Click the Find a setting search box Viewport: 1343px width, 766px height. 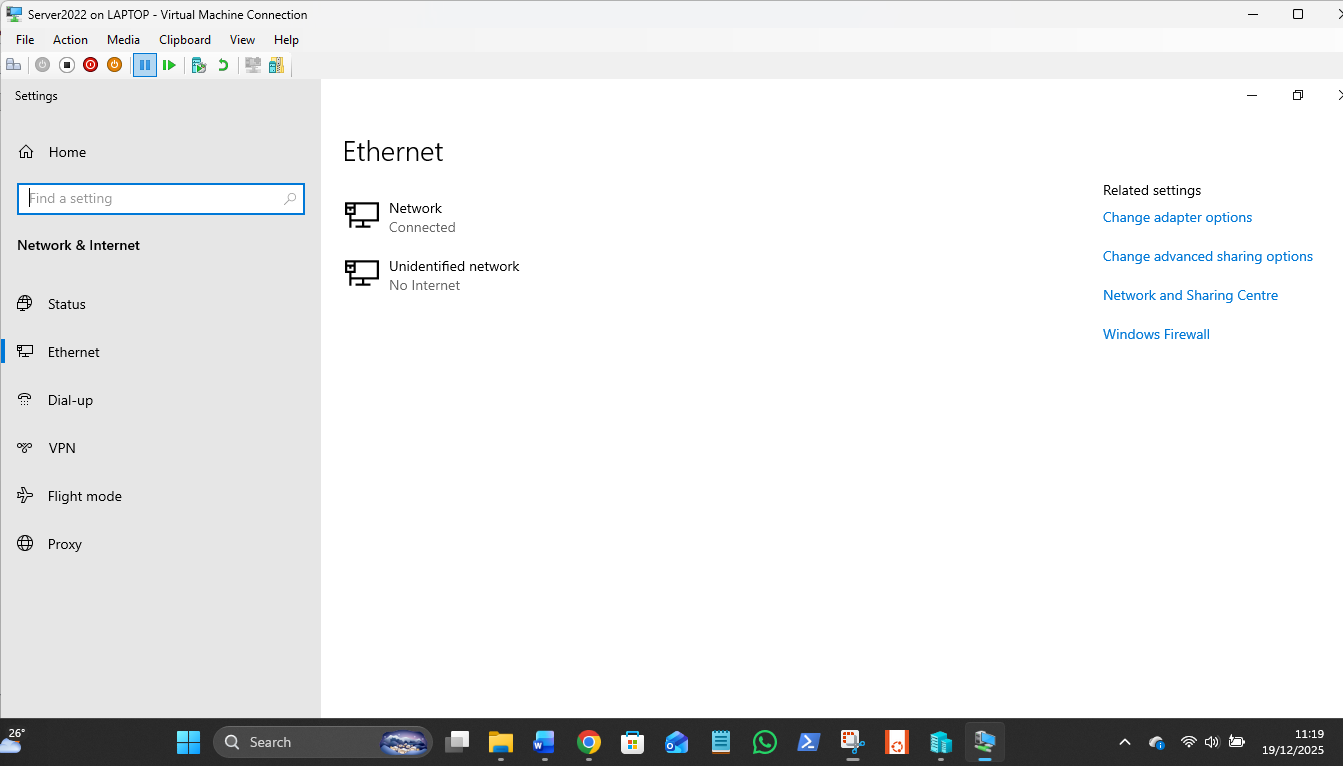click(x=155, y=199)
